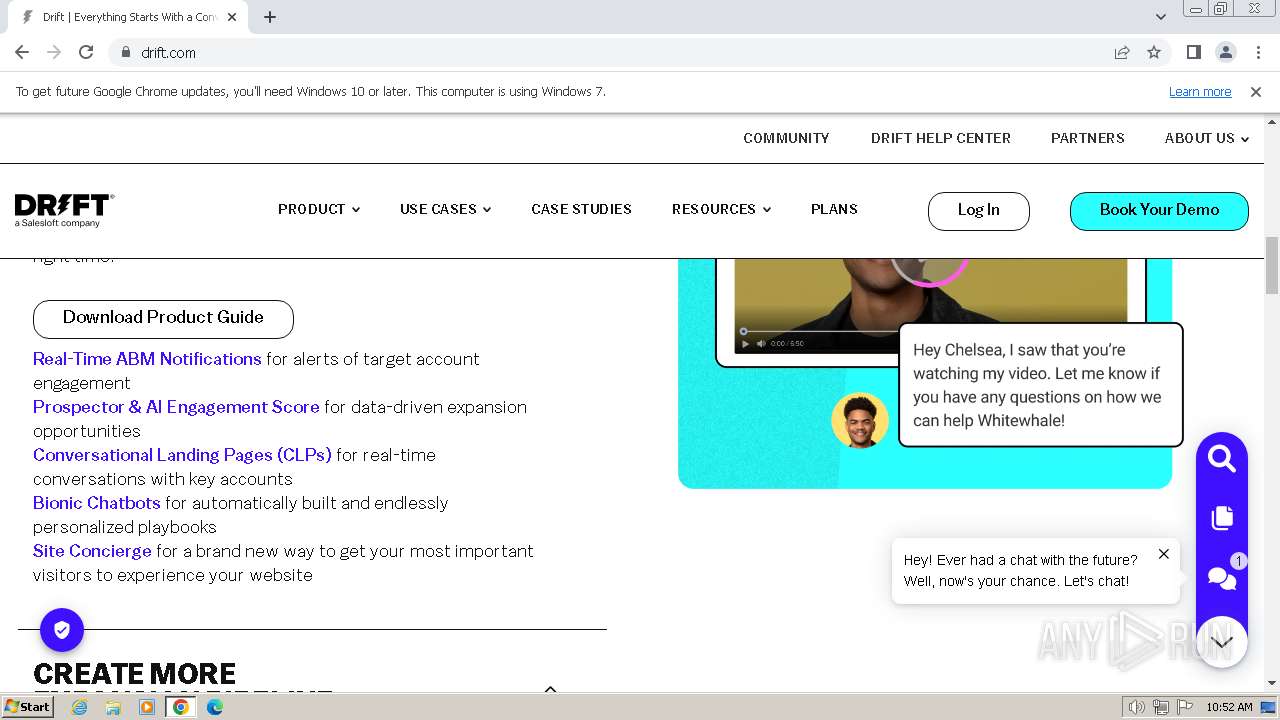
Task: Open Real-Time ABM Notifications link
Action: [x=147, y=359]
